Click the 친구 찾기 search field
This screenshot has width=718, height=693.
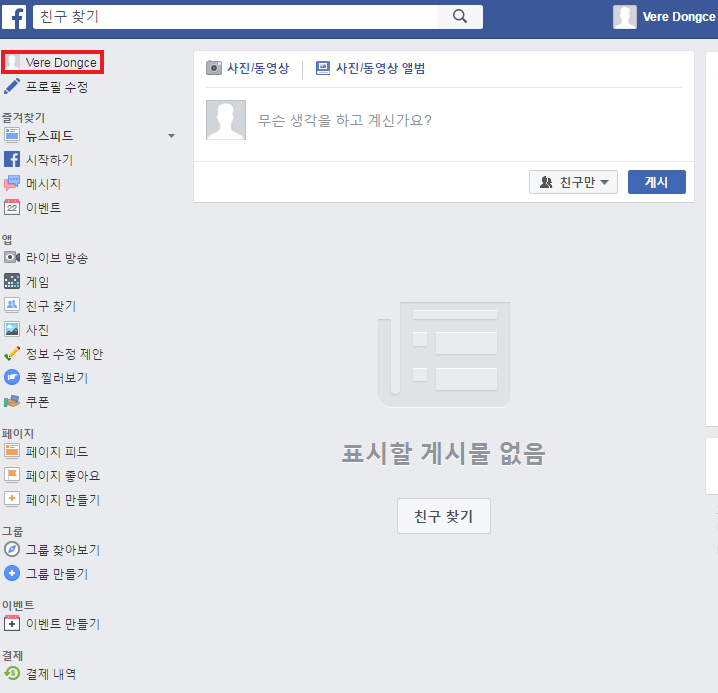coord(235,17)
